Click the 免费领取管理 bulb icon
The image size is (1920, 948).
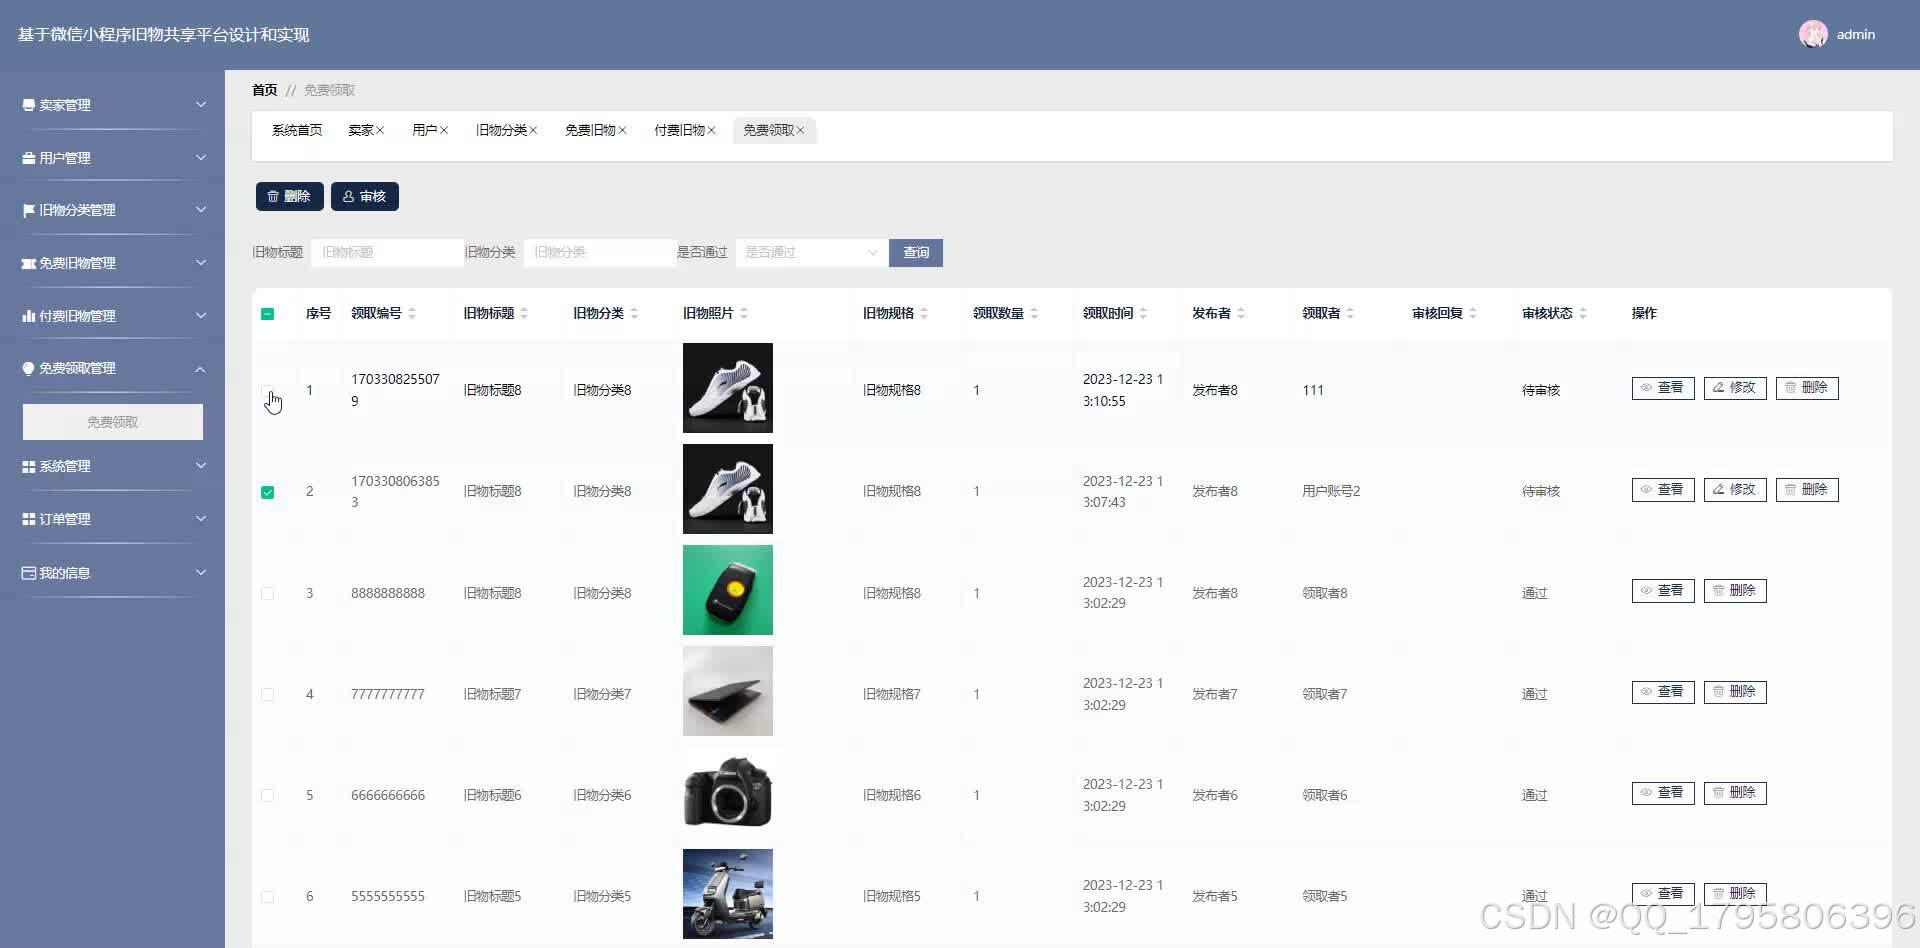coord(29,368)
